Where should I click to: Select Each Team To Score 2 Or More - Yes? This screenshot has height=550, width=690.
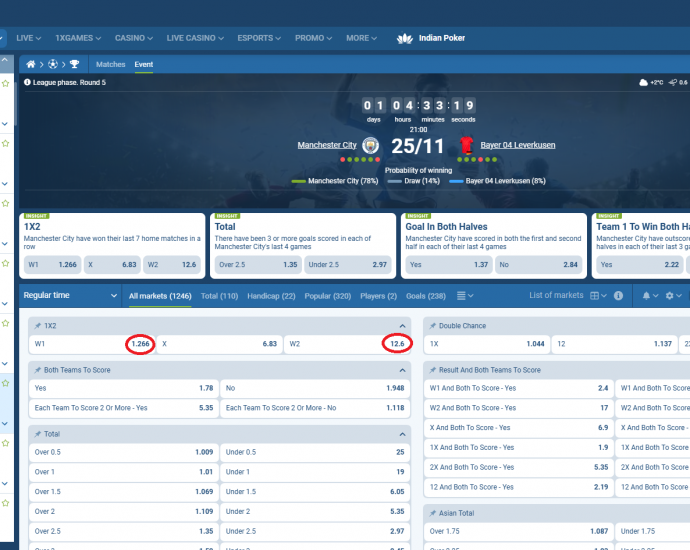[124, 408]
